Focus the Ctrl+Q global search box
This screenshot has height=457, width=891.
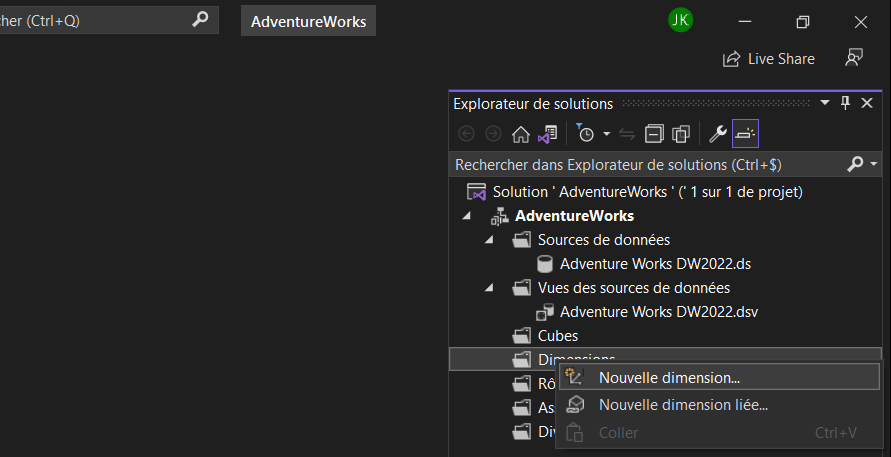[109, 21]
